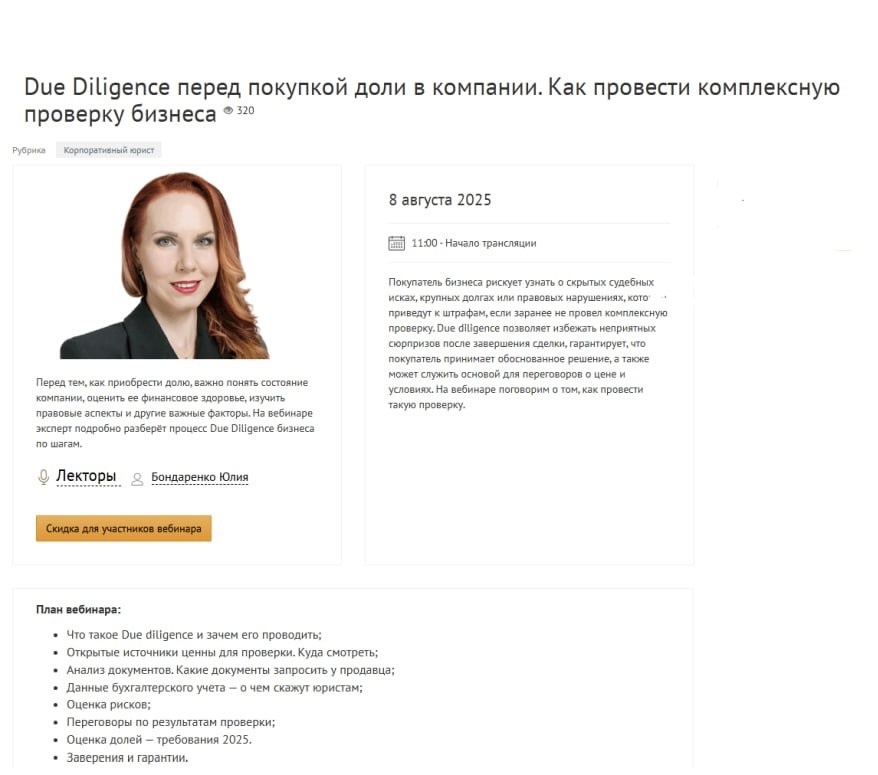Click the Оценка рисков list item
The height and width of the screenshot is (775, 878).
point(109,704)
